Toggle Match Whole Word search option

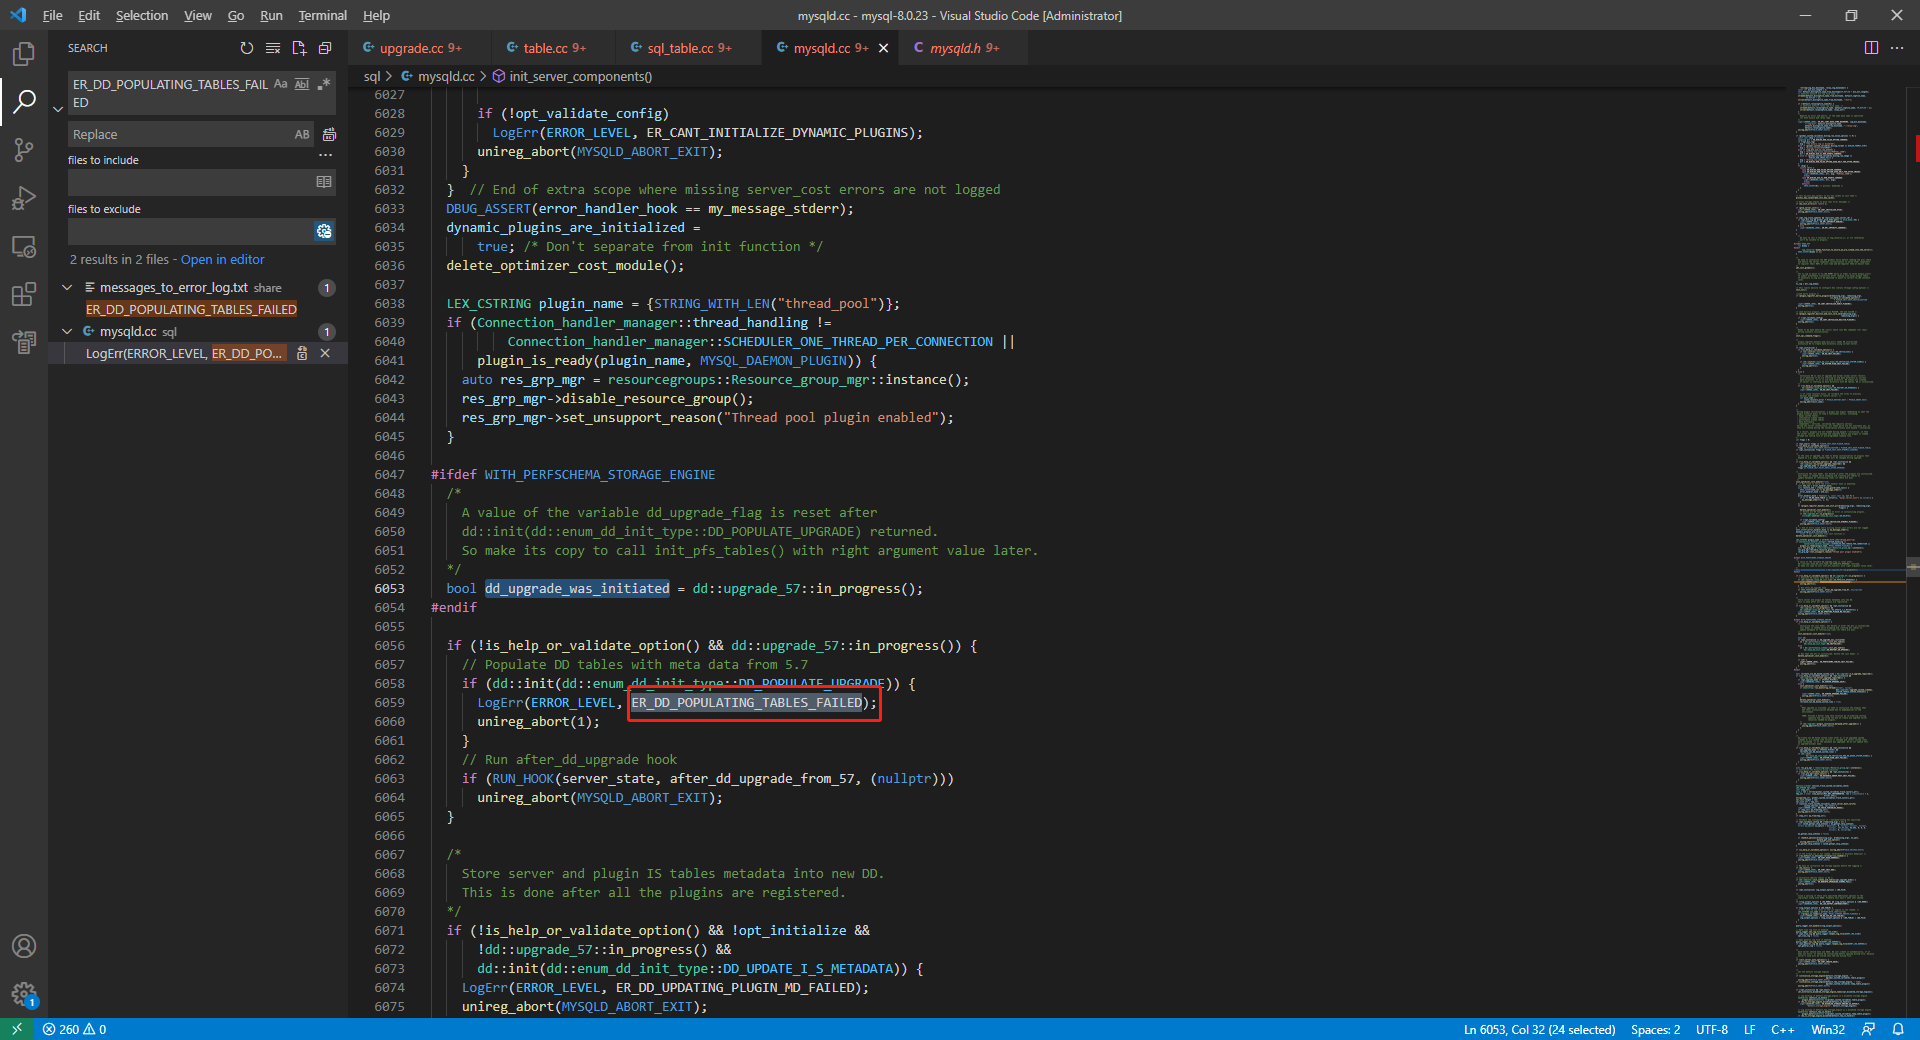pyautogui.click(x=302, y=84)
